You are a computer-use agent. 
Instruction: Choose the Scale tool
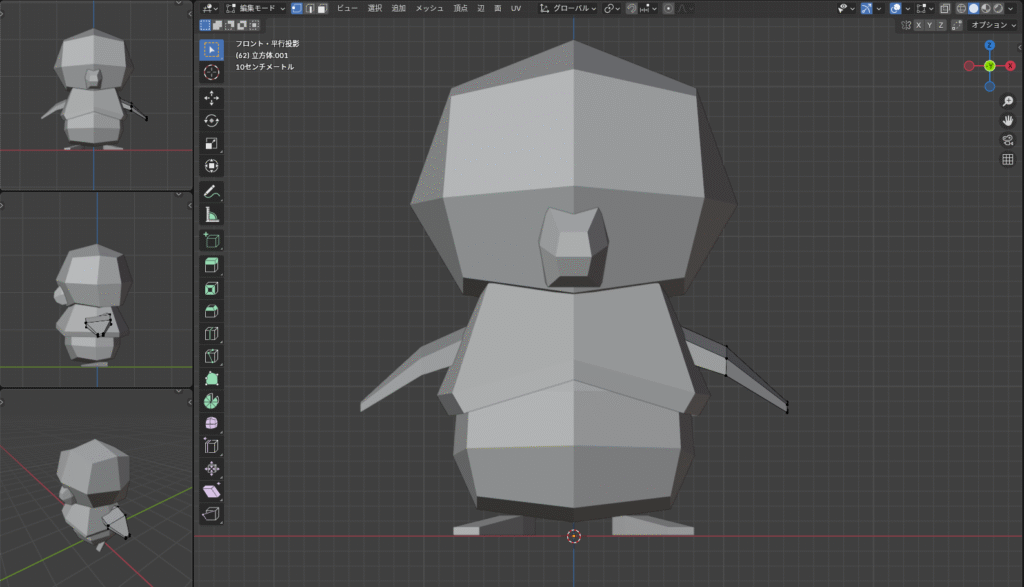pyautogui.click(x=211, y=144)
